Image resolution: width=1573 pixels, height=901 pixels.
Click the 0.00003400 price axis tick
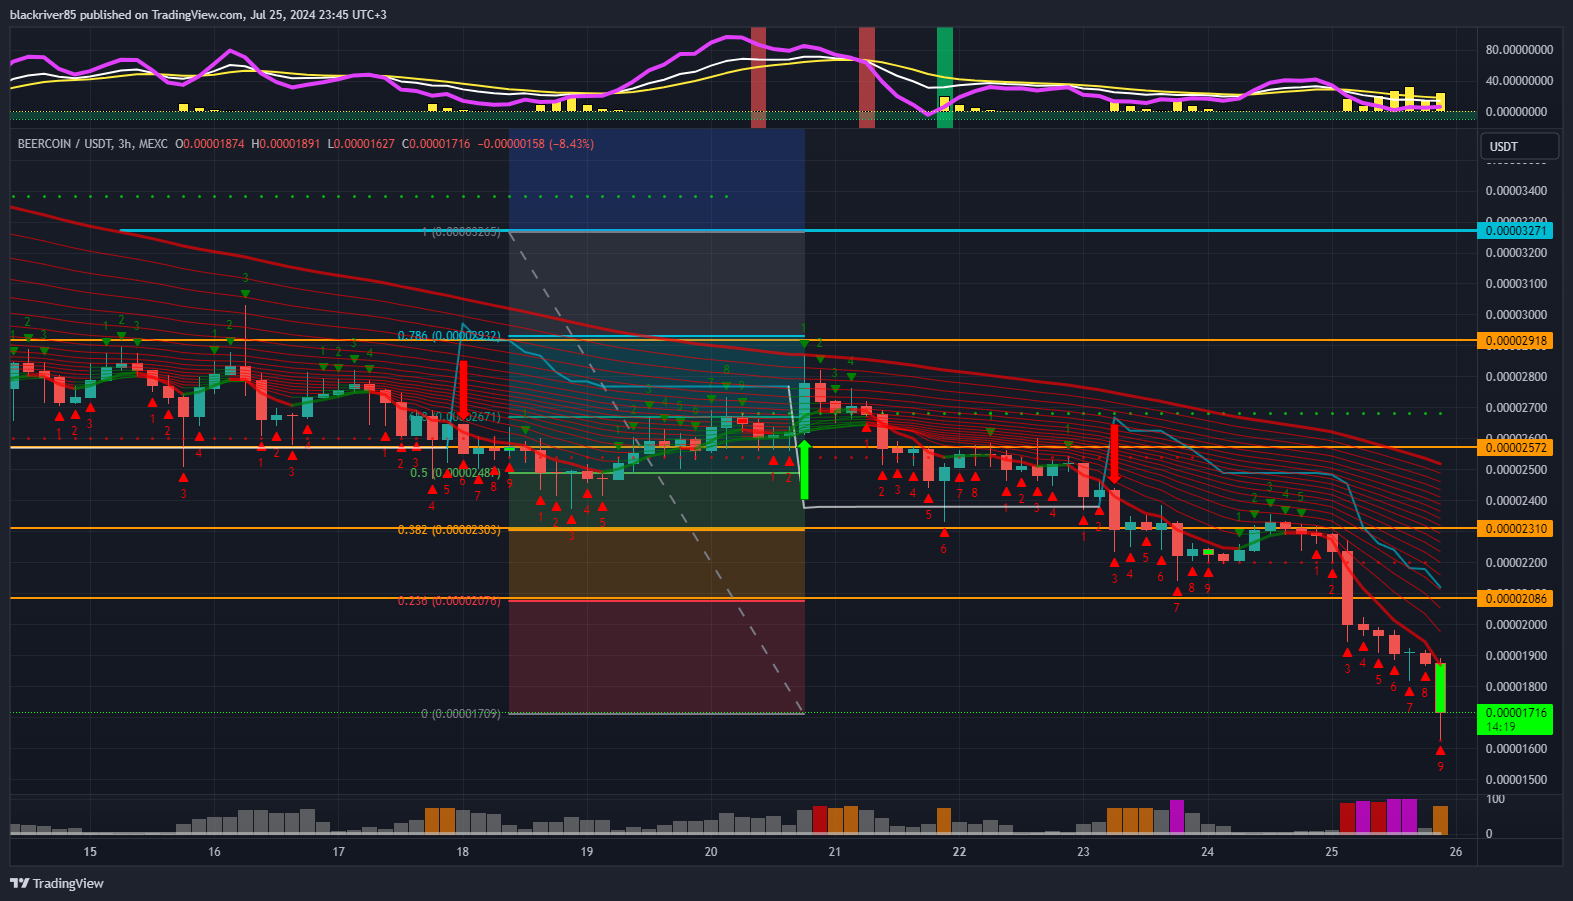pyautogui.click(x=1516, y=191)
